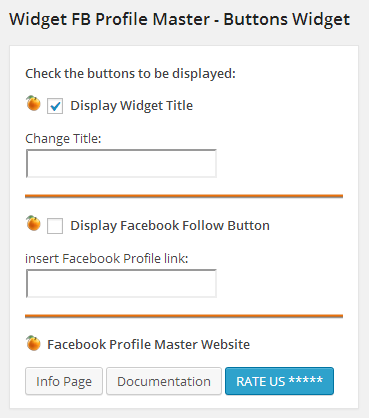
Task: Click the orange icon beside Display Facebook Follow Button
Action: (x=33, y=223)
